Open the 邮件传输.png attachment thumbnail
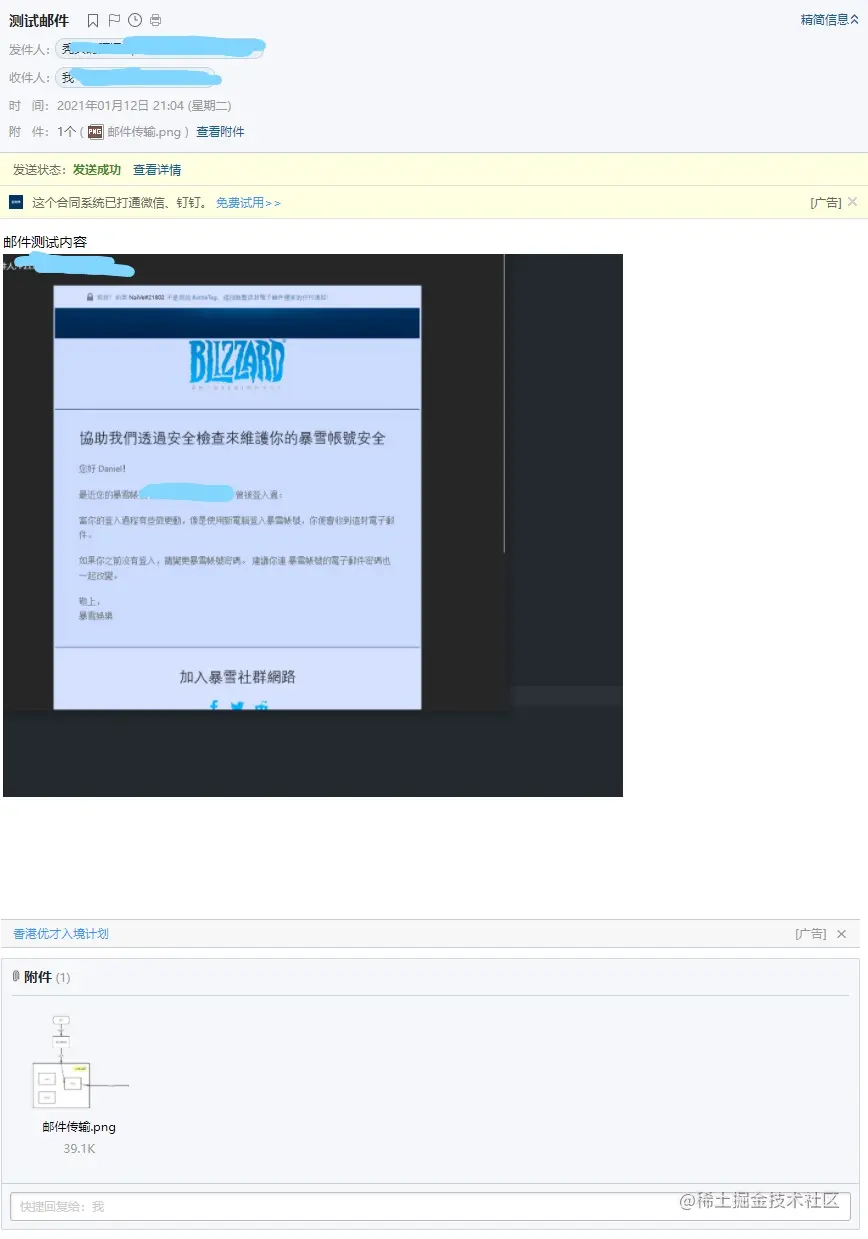The image size is (868, 1239). point(80,1062)
